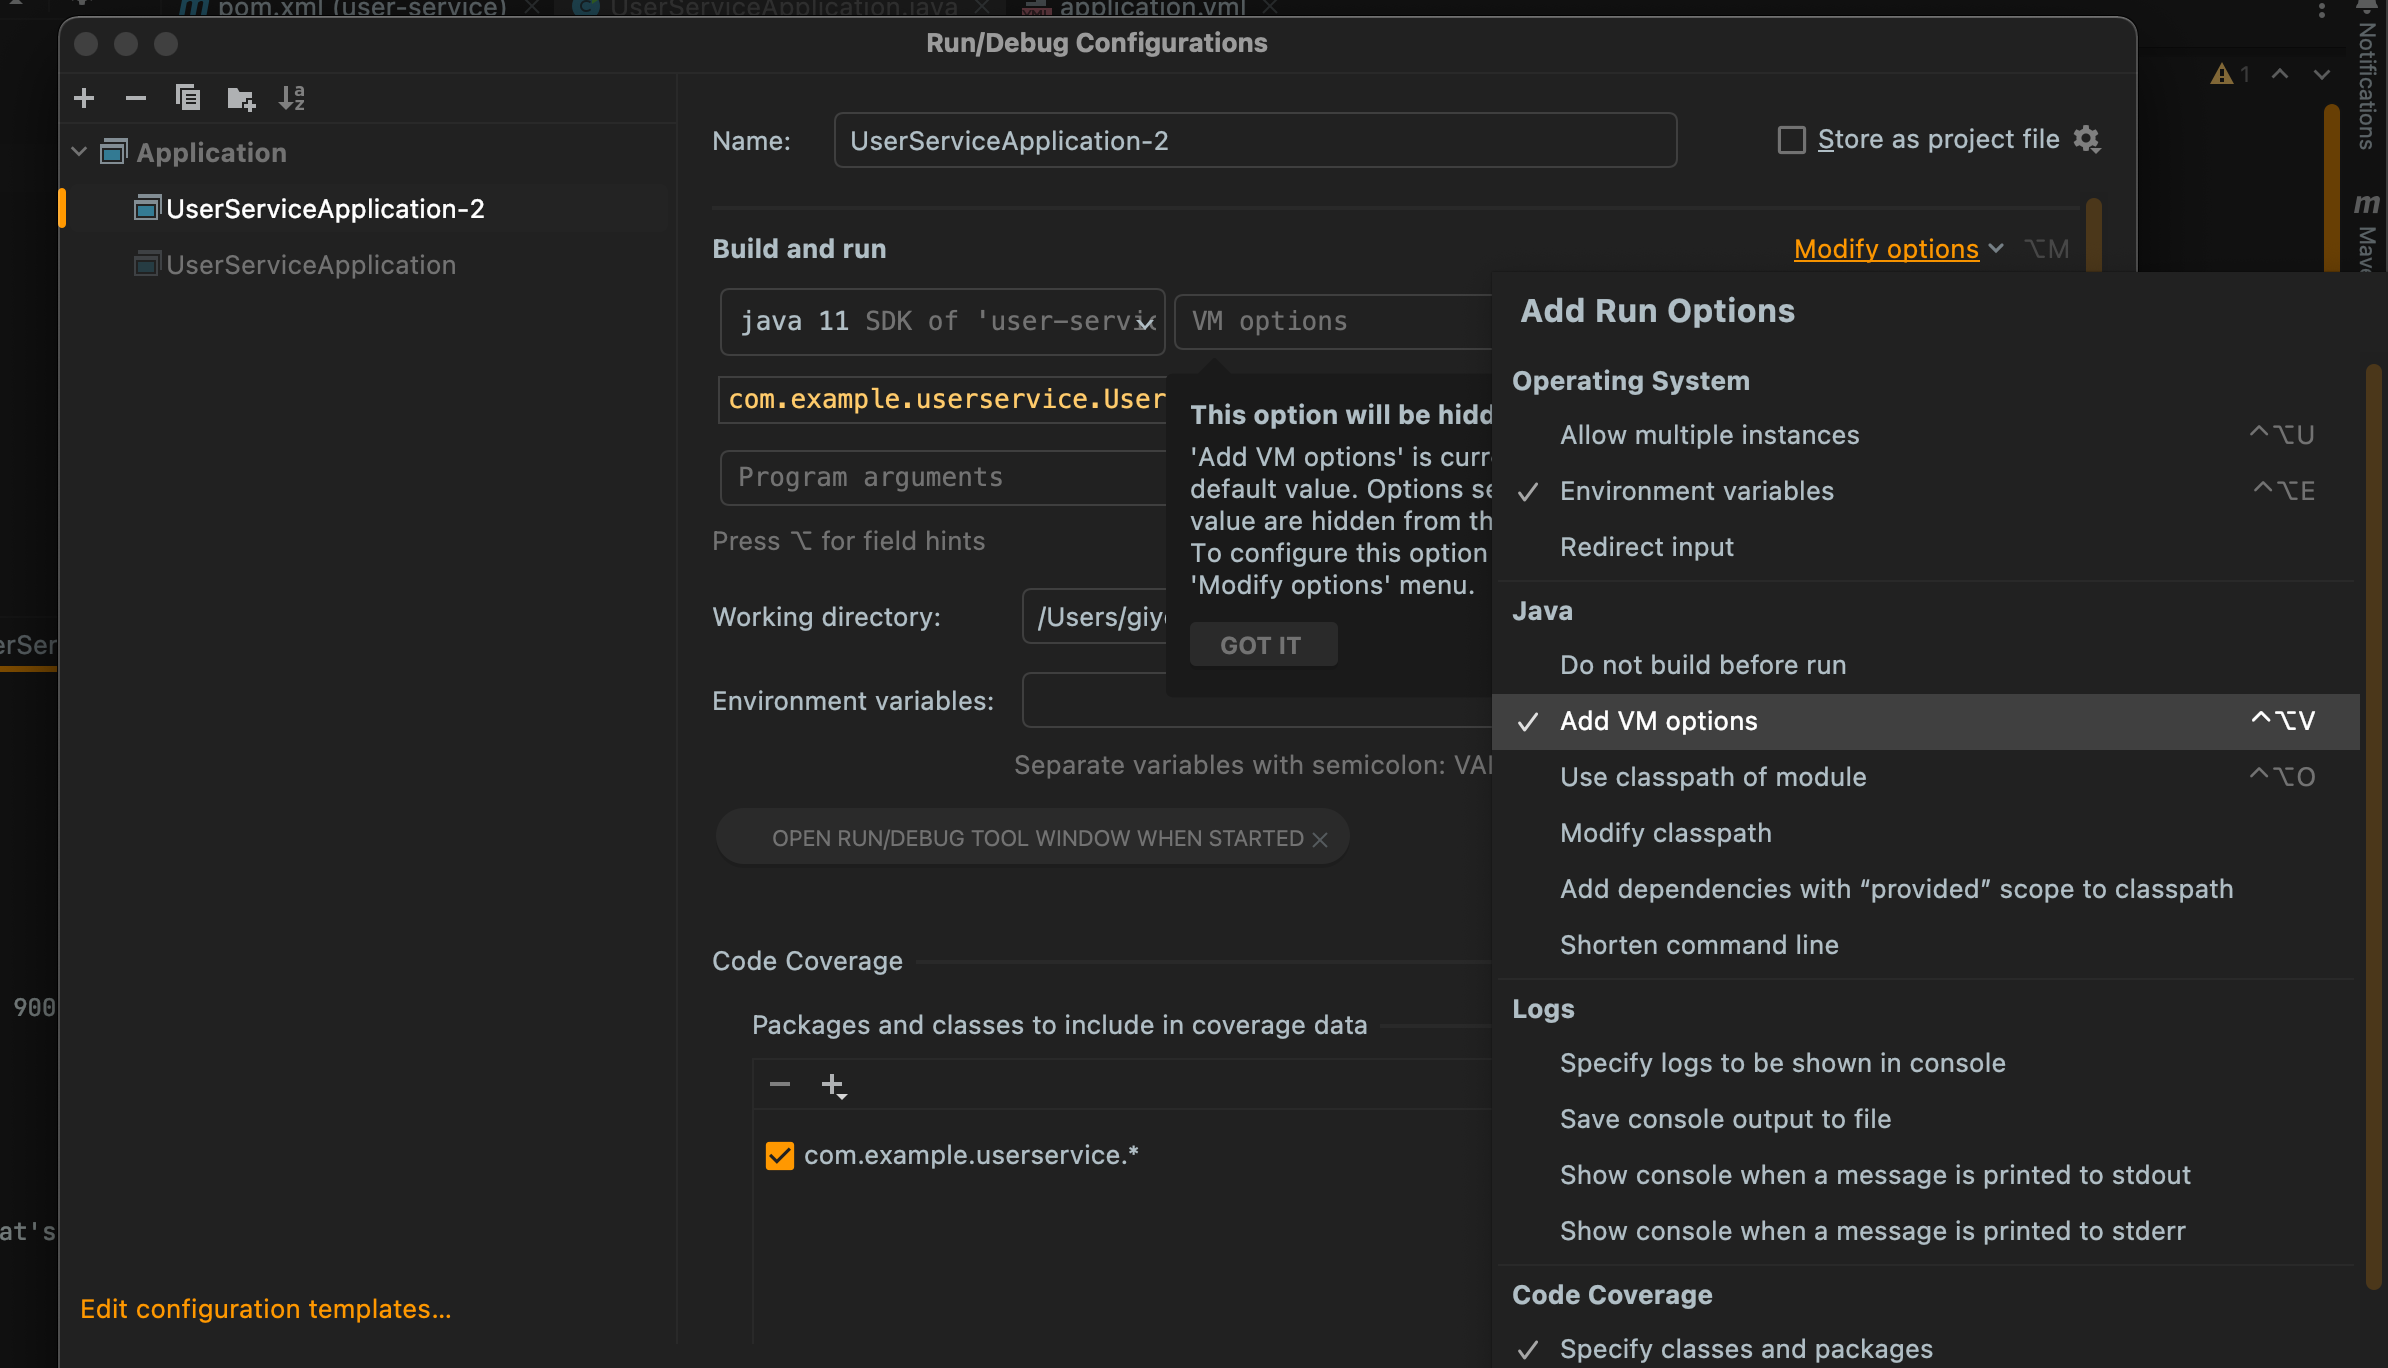Enable Store as project file checkbox
The image size is (2388, 1368).
click(x=1791, y=139)
